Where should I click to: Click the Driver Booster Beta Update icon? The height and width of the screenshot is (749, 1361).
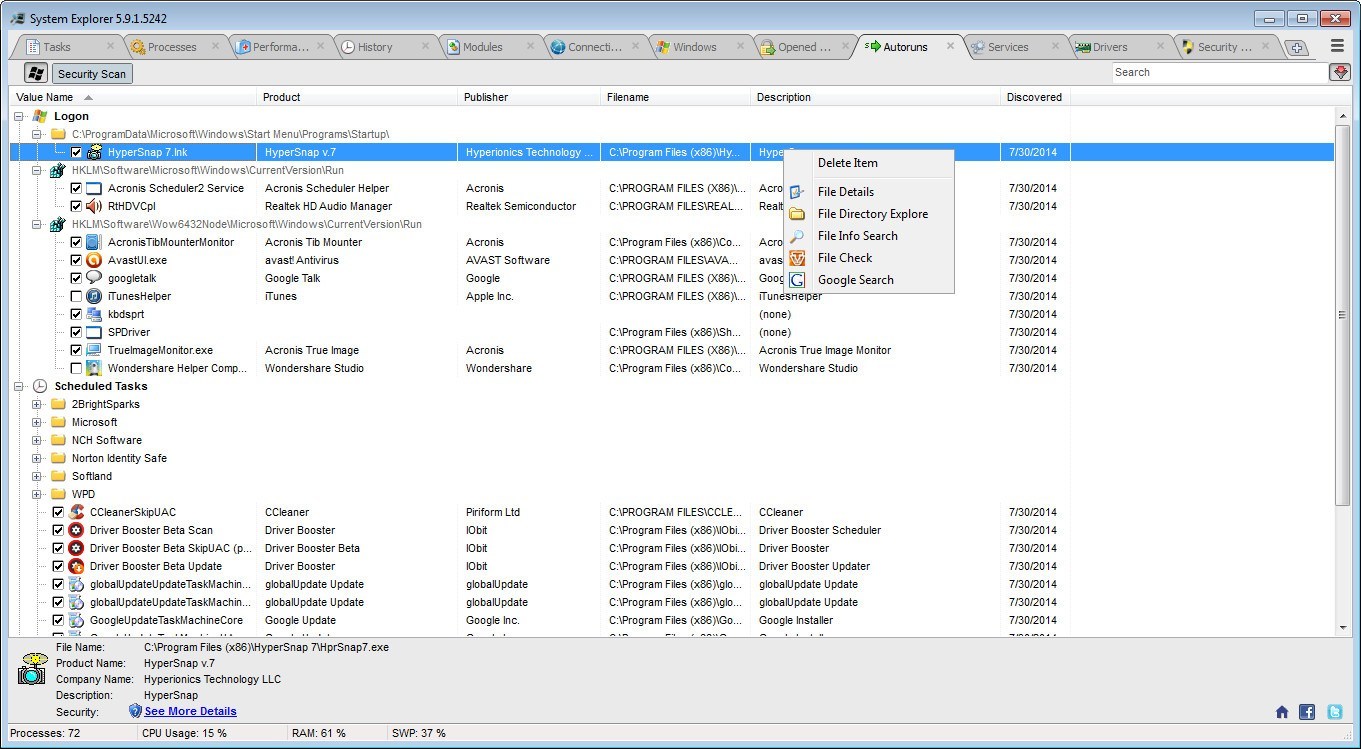point(76,566)
